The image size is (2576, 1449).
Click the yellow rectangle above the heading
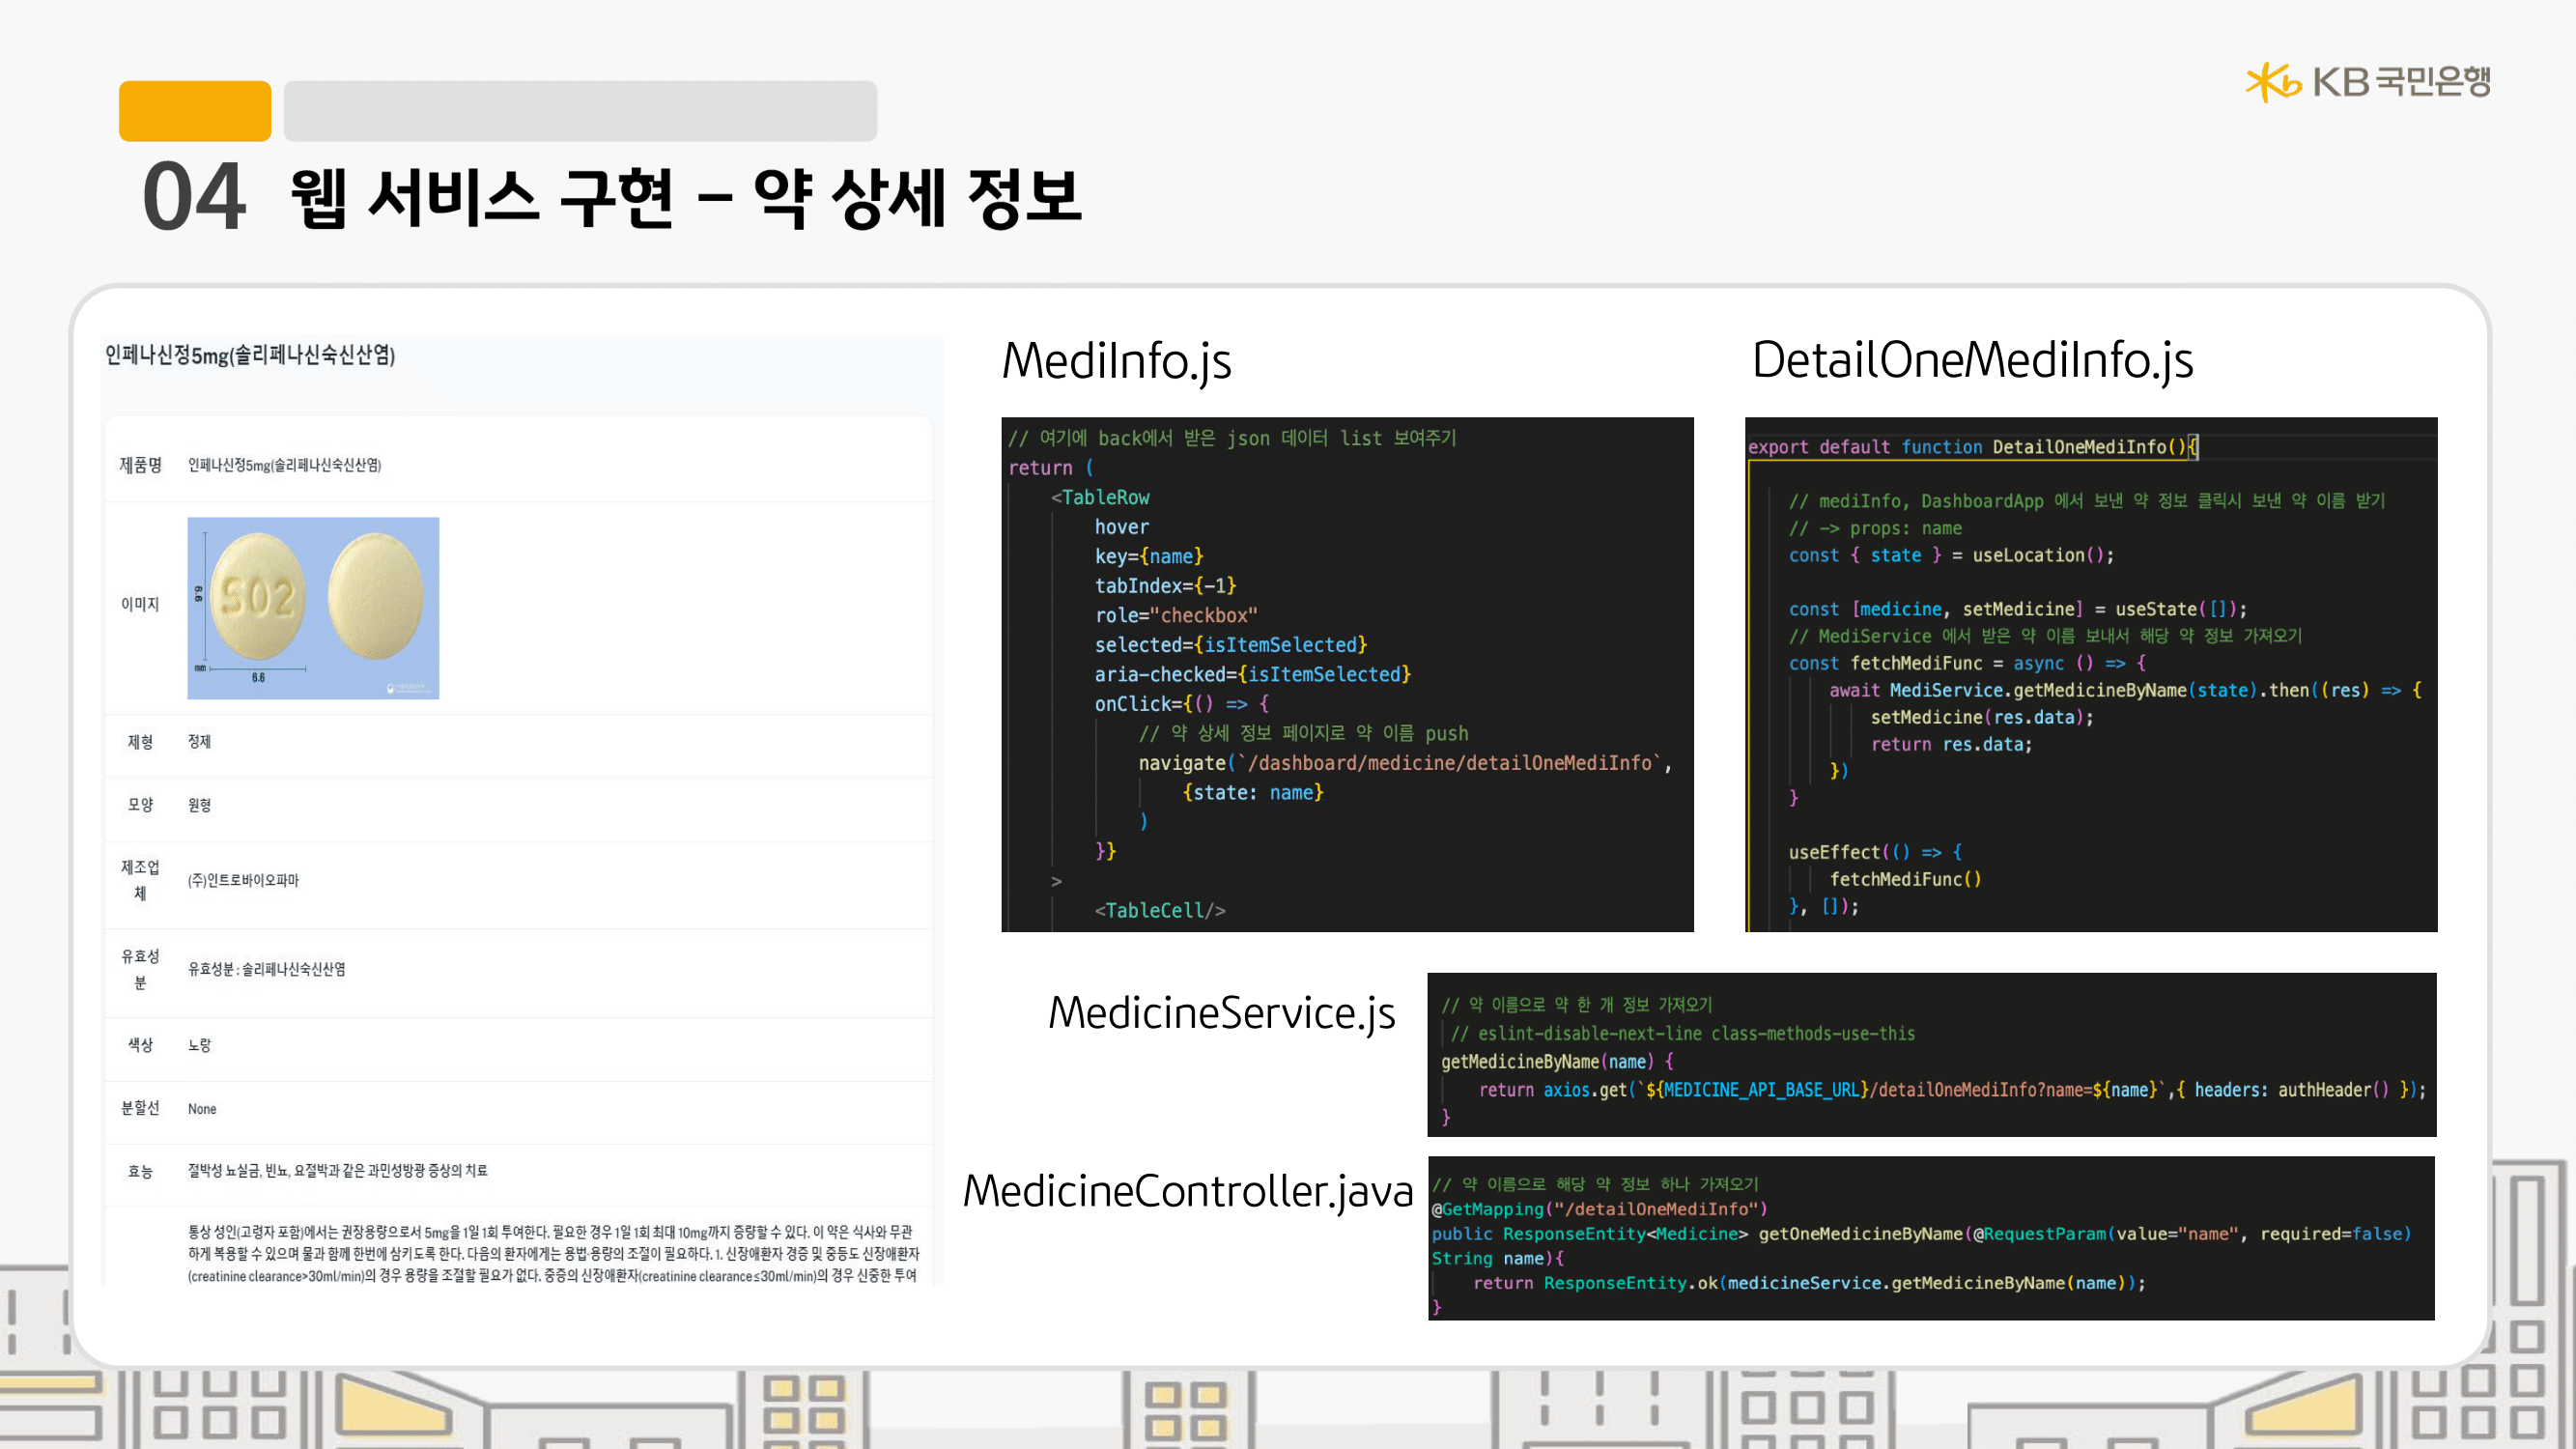tap(194, 111)
